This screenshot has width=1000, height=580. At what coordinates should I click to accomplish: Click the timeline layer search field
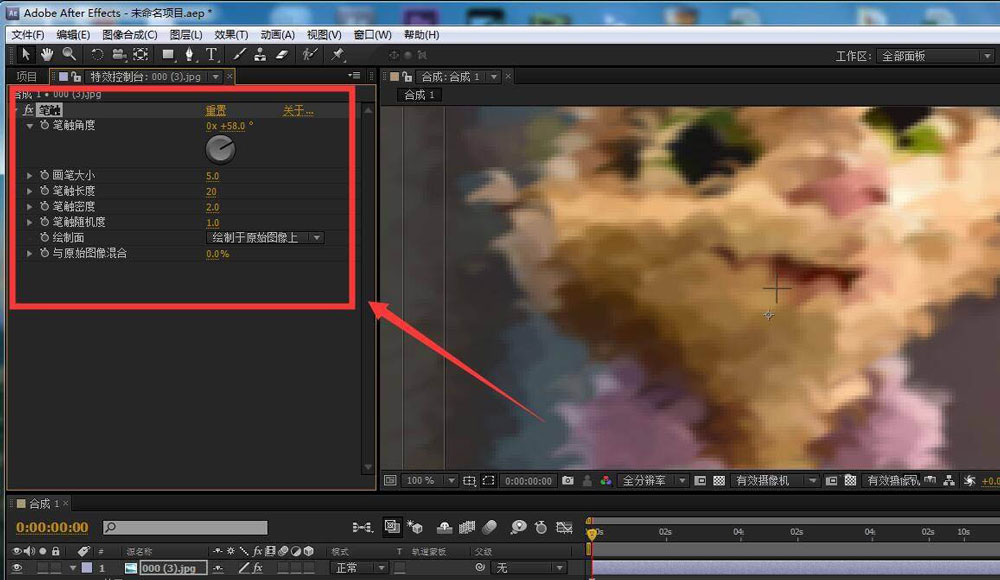coord(185,527)
